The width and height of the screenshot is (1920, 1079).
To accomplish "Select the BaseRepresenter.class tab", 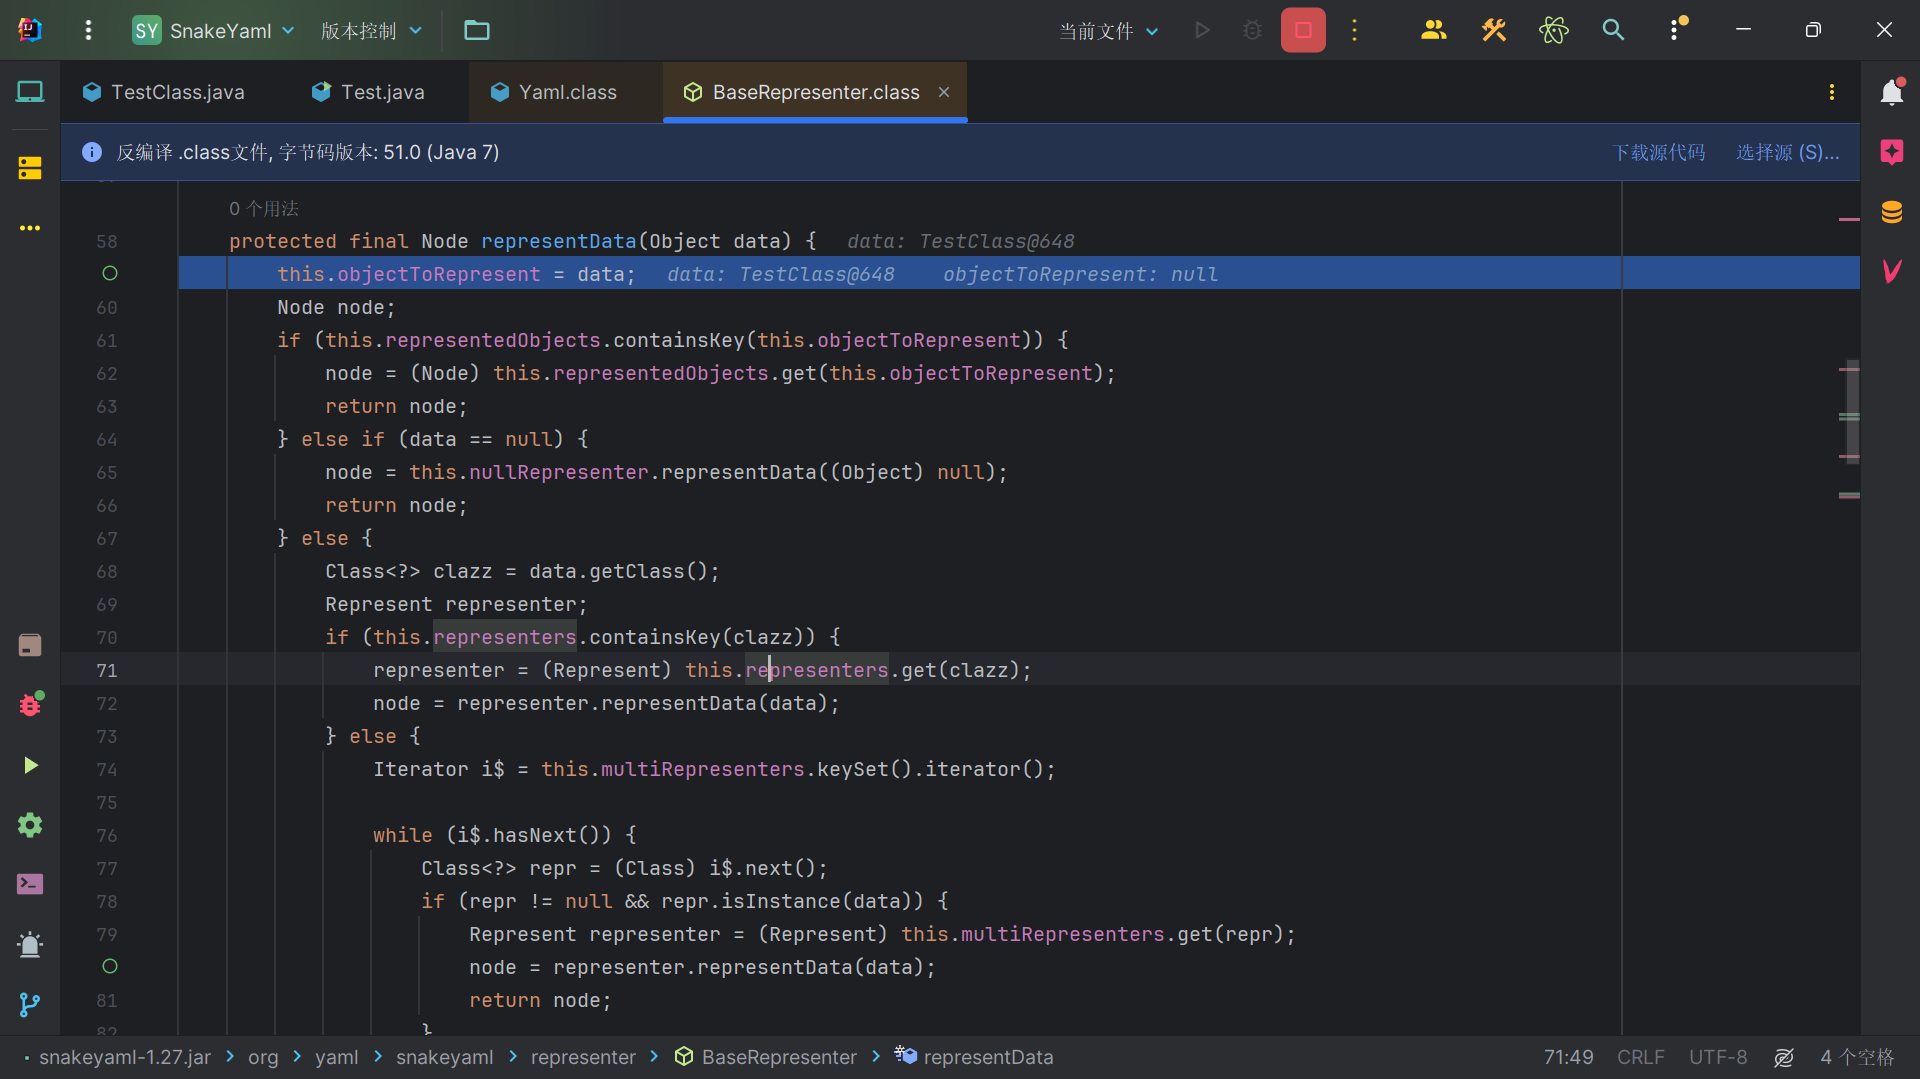I will tap(816, 92).
